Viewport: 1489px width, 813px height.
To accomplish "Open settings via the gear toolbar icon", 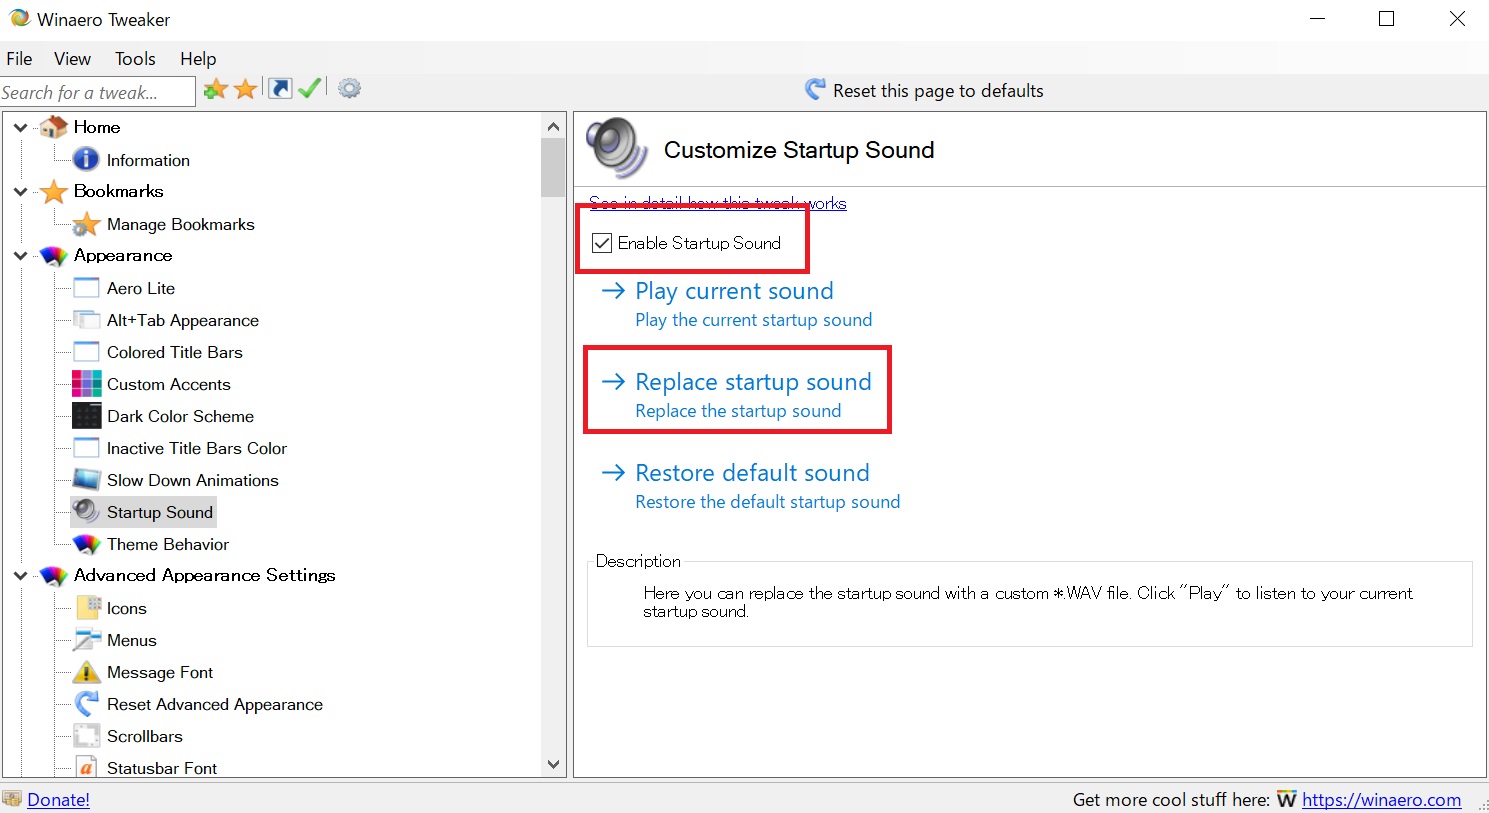I will (x=349, y=89).
